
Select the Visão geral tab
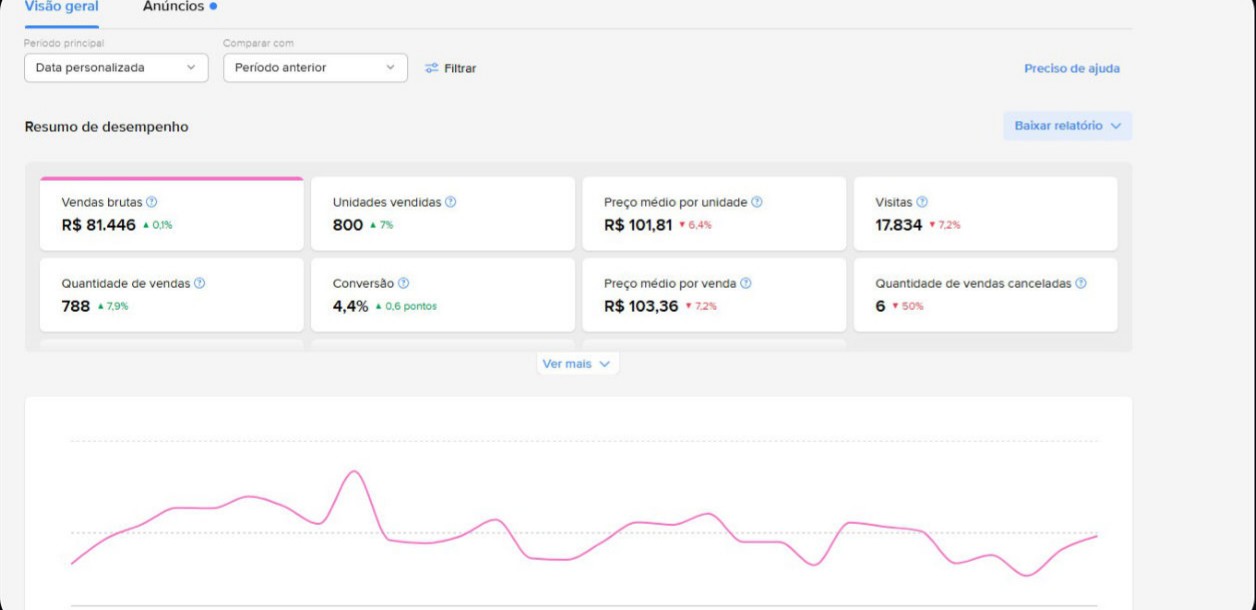click(x=61, y=7)
